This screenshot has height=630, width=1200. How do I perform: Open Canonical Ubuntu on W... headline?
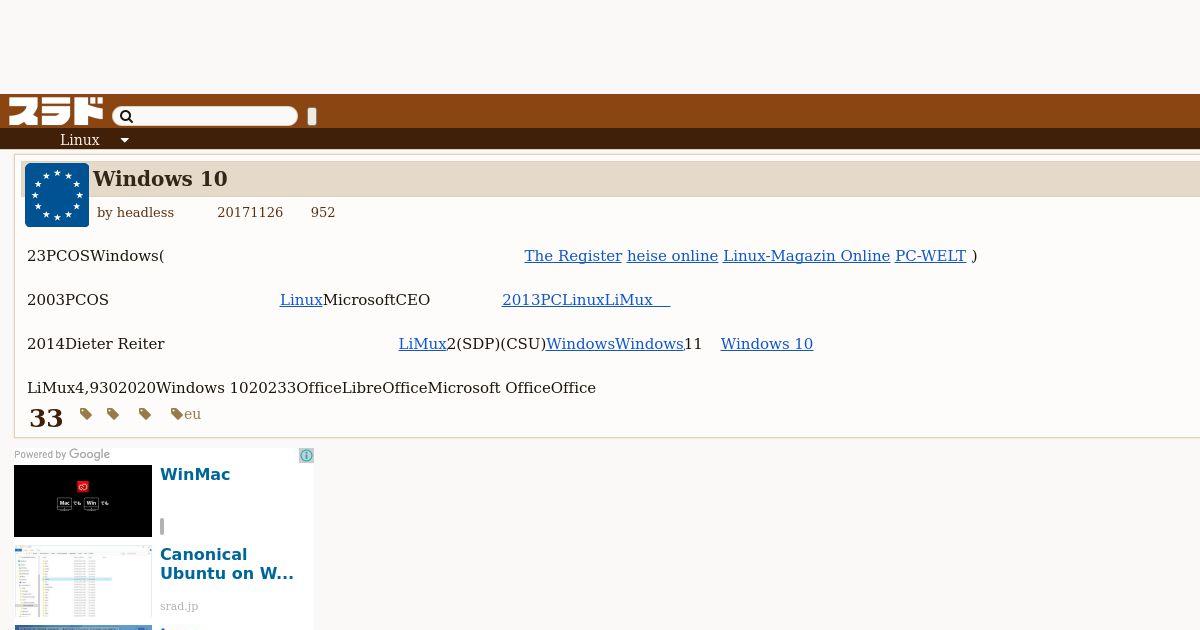[x=227, y=564]
